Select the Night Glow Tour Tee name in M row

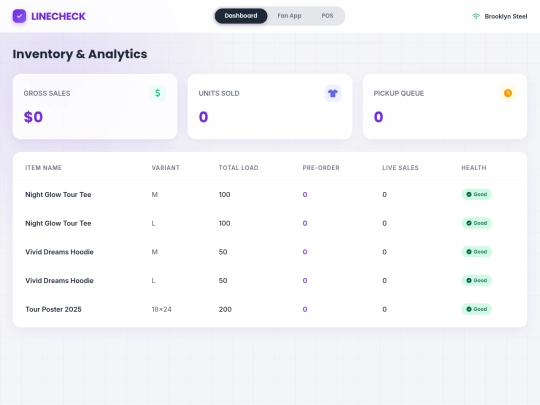(58, 195)
